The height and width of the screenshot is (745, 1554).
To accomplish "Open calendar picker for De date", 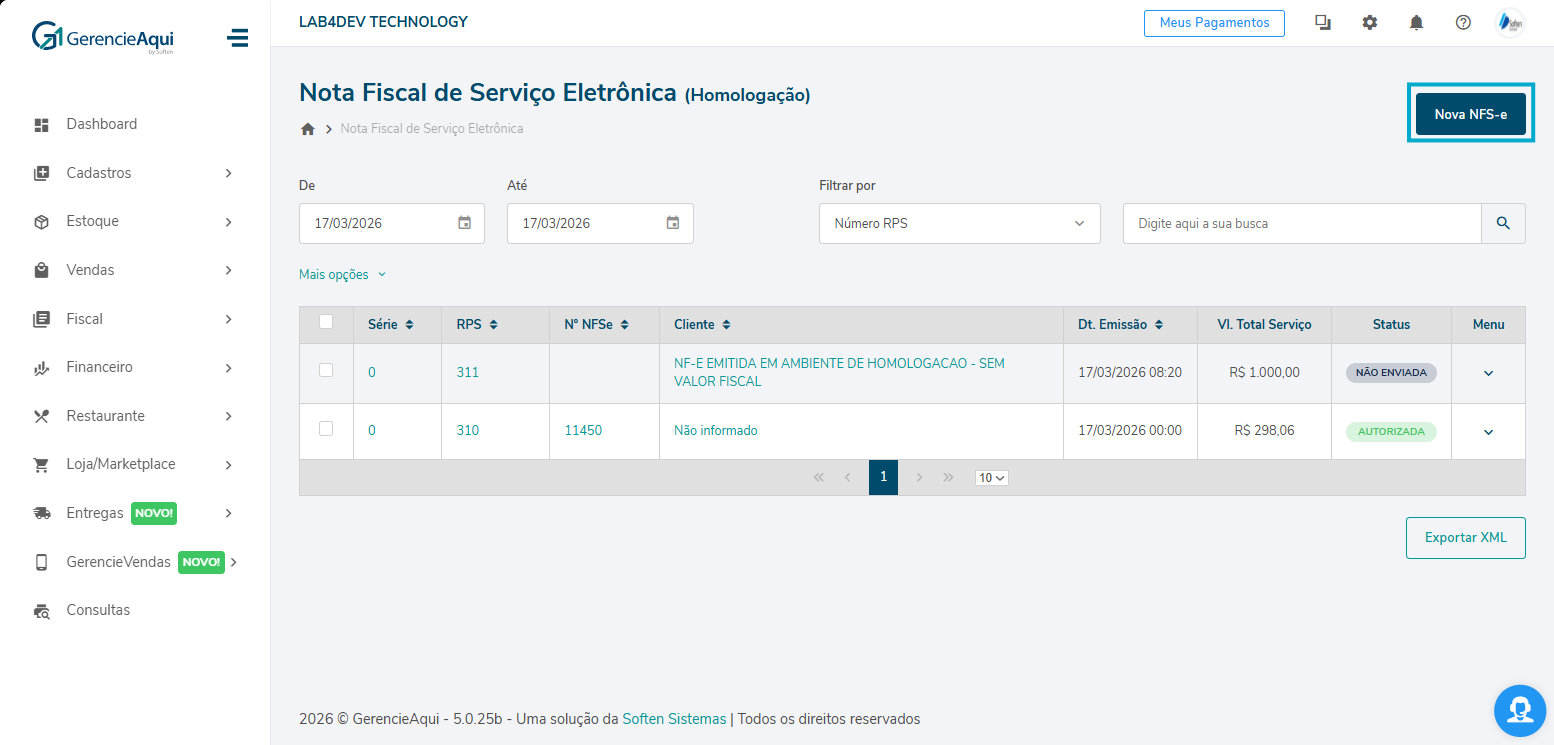I will (x=464, y=223).
